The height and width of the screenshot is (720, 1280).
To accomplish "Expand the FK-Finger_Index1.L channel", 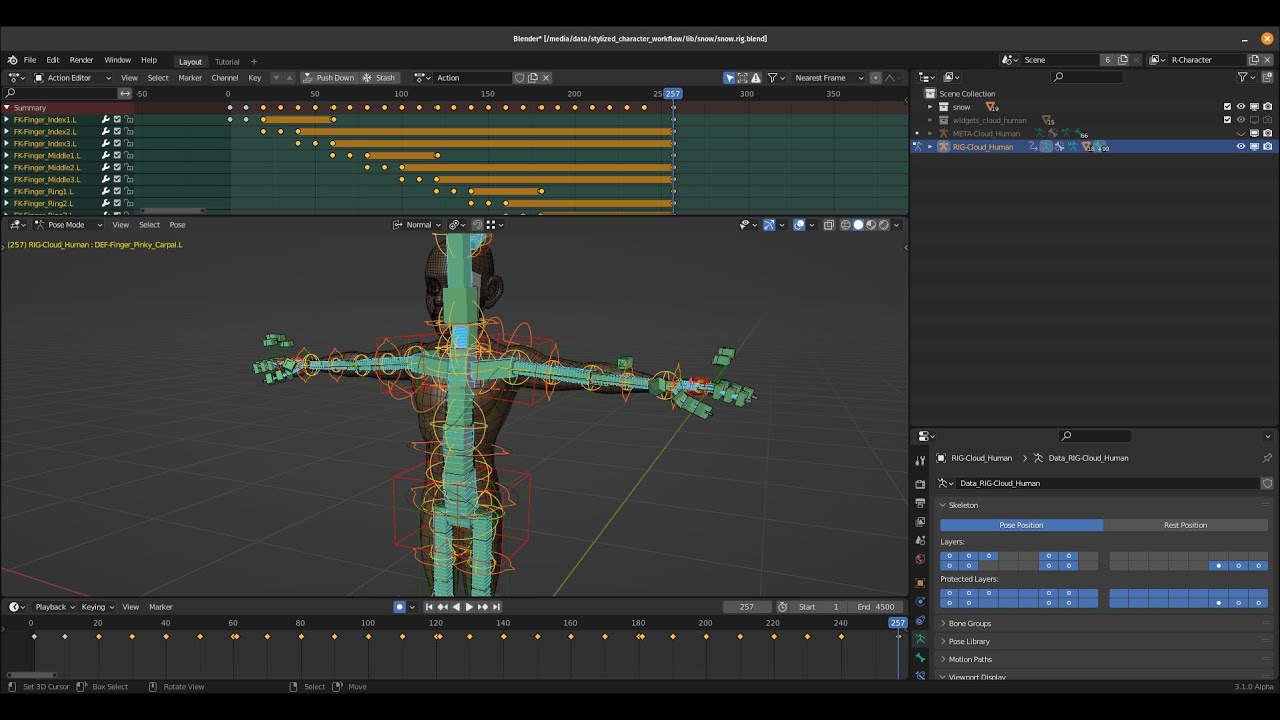I will pyautogui.click(x=6, y=120).
